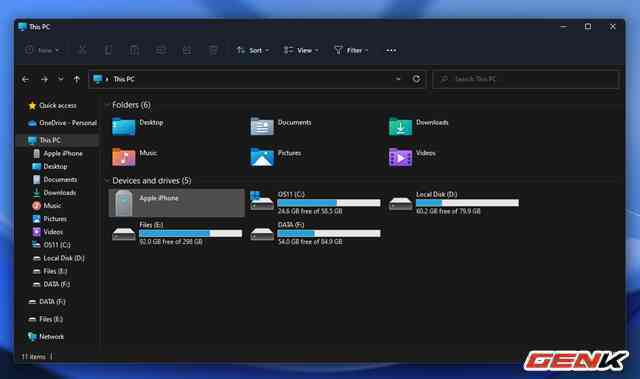This screenshot has height=379, width=640.
Task: Select the OS11 (C:) drive icon
Action: 262,201
